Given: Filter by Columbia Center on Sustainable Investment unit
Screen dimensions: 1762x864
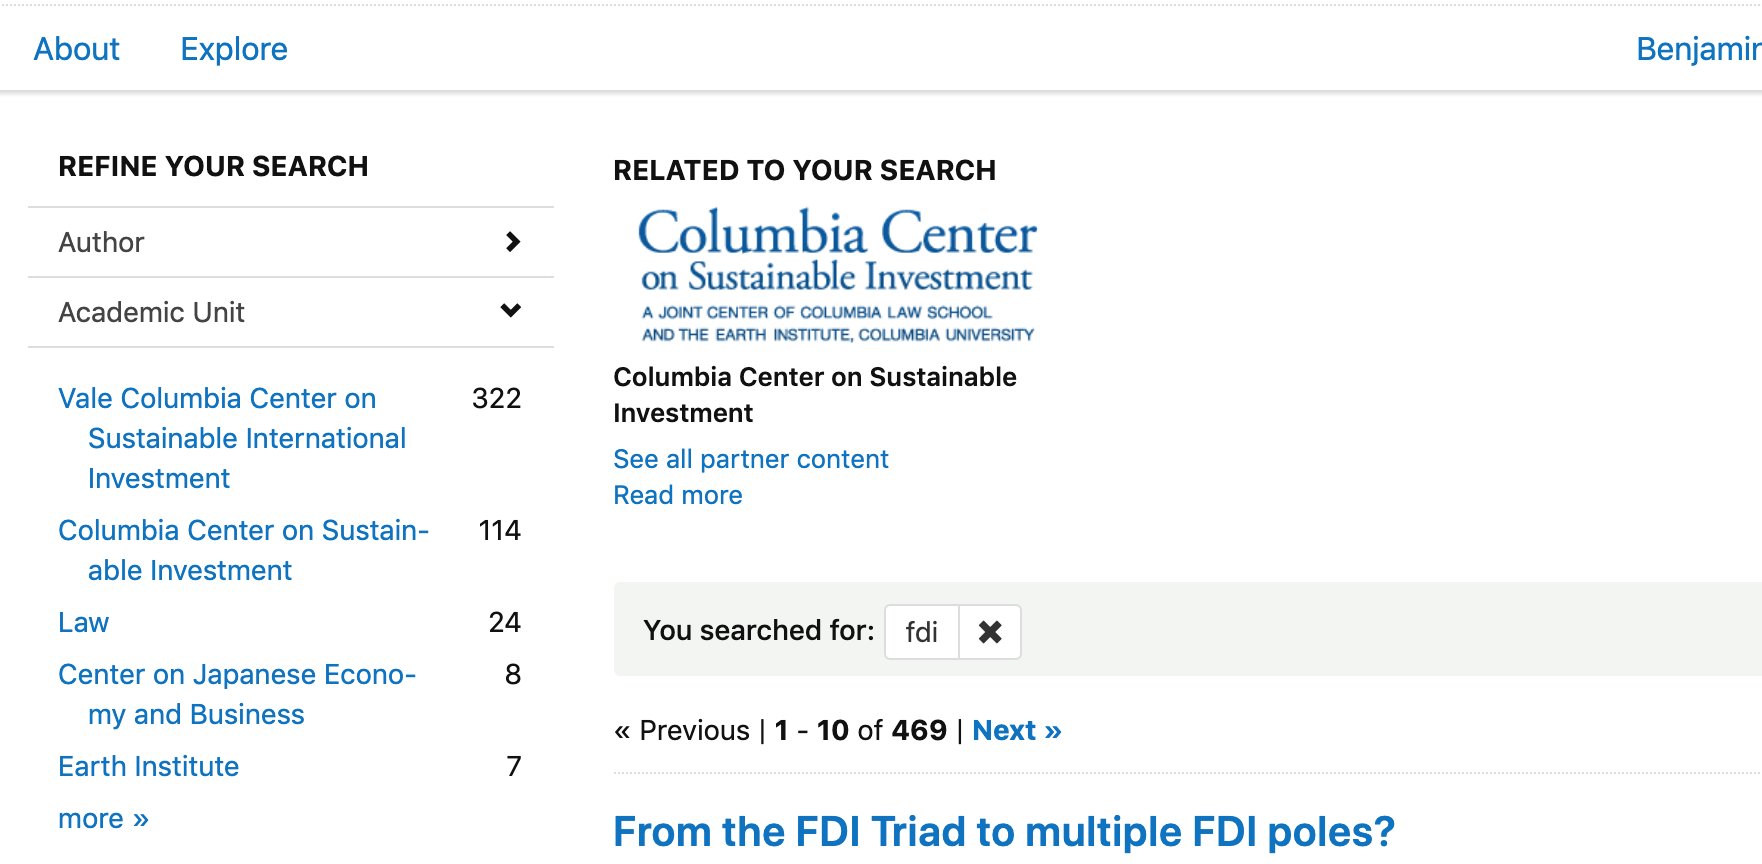Looking at the screenshot, I should [243, 550].
